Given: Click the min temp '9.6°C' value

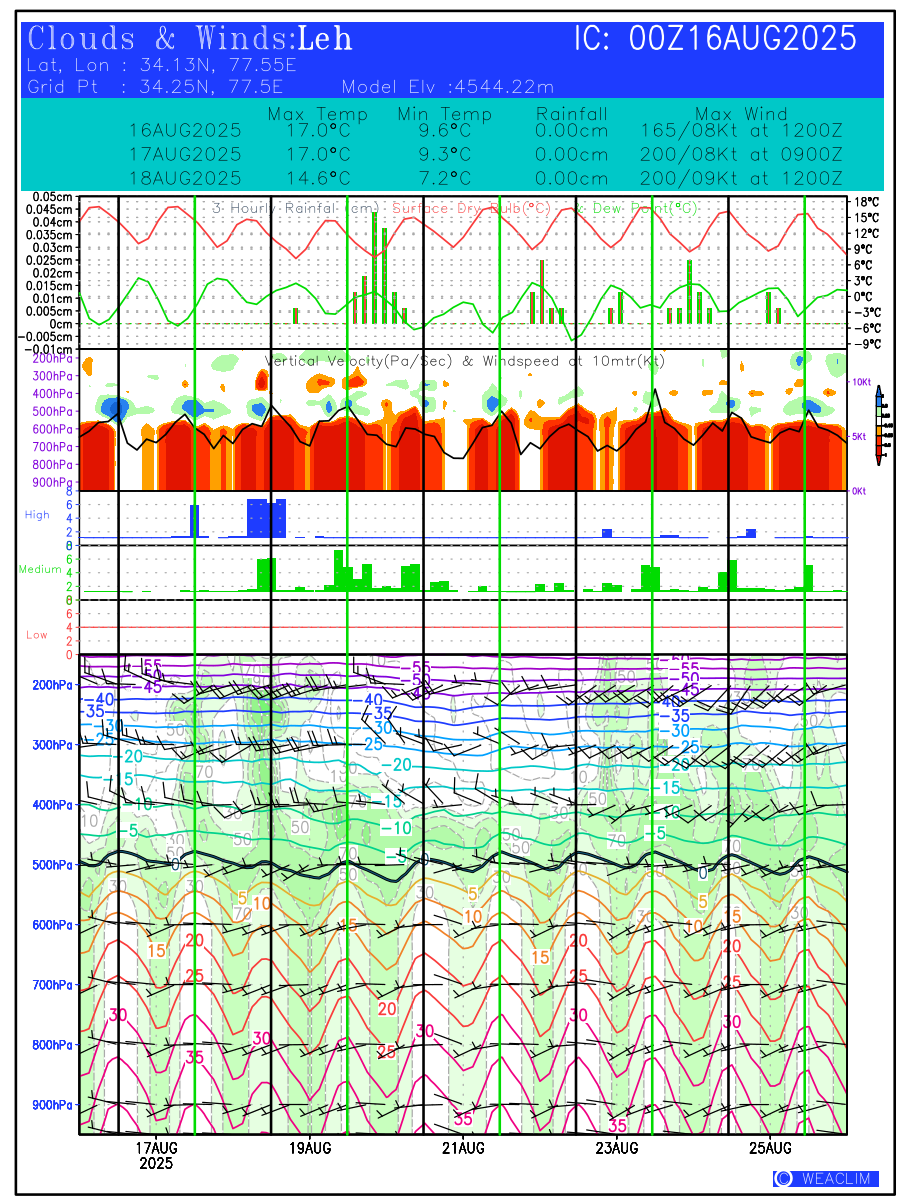Looking at the screenshot, I should click(445, 130).
